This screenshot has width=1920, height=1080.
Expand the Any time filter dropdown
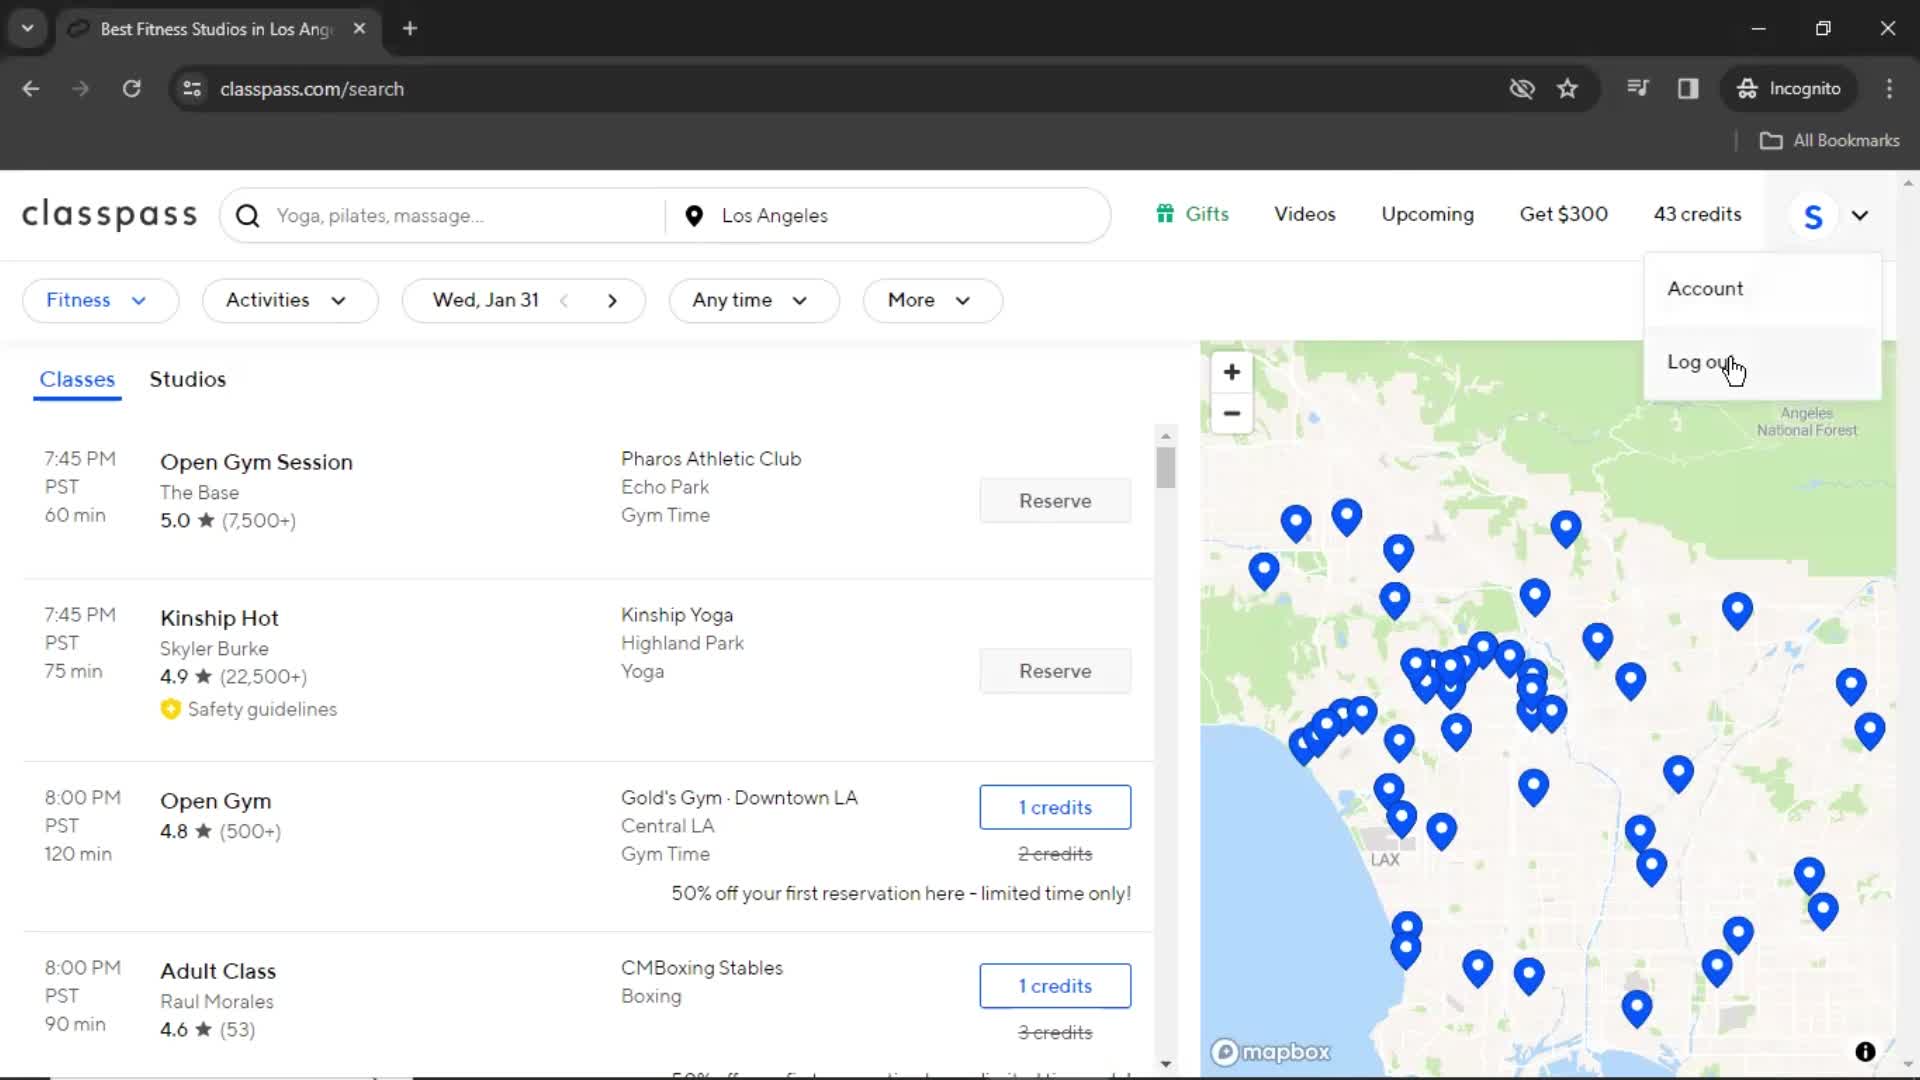[749, 299]
